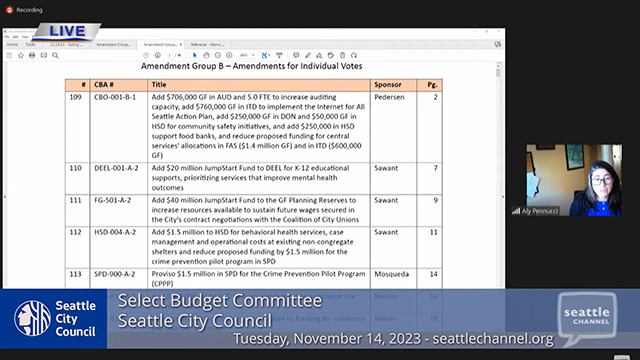Click the vertical scrollbar thumb of the PDF

(x=498, y=73)
